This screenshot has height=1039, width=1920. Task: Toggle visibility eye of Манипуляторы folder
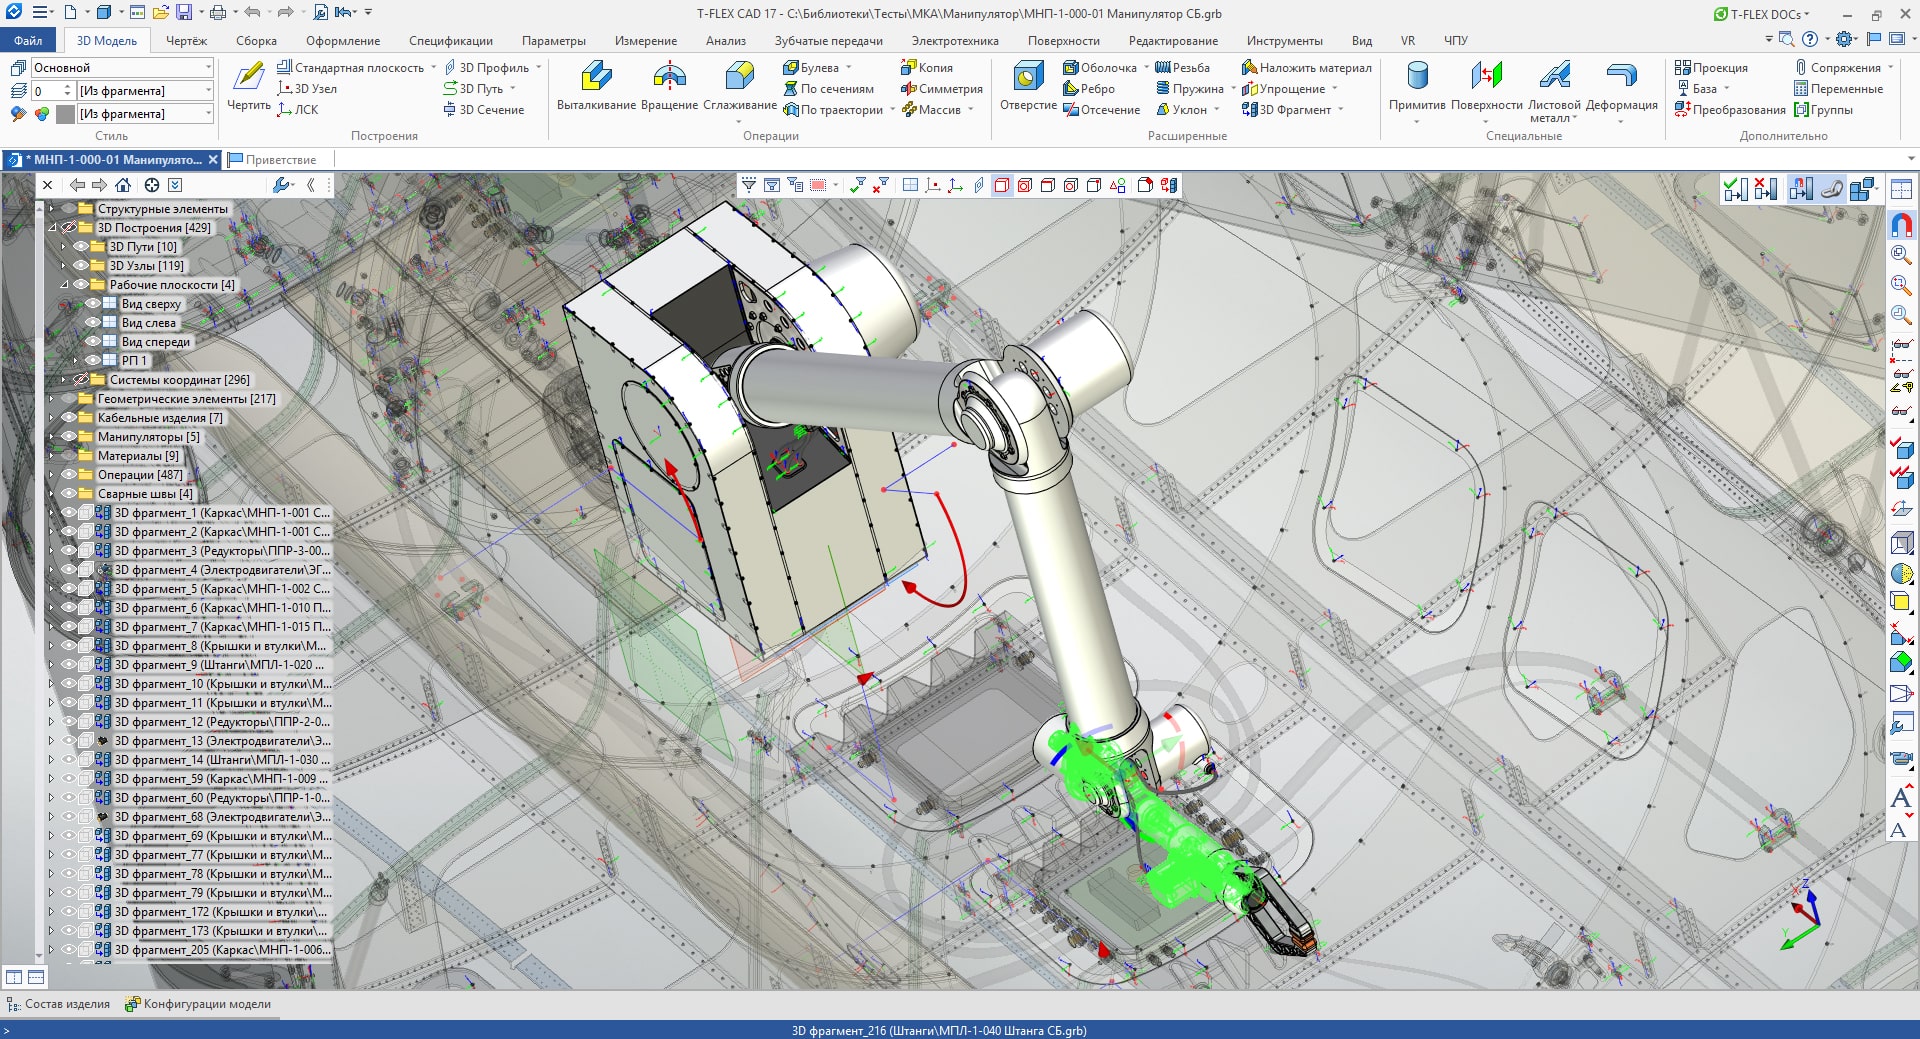[69, 437]
